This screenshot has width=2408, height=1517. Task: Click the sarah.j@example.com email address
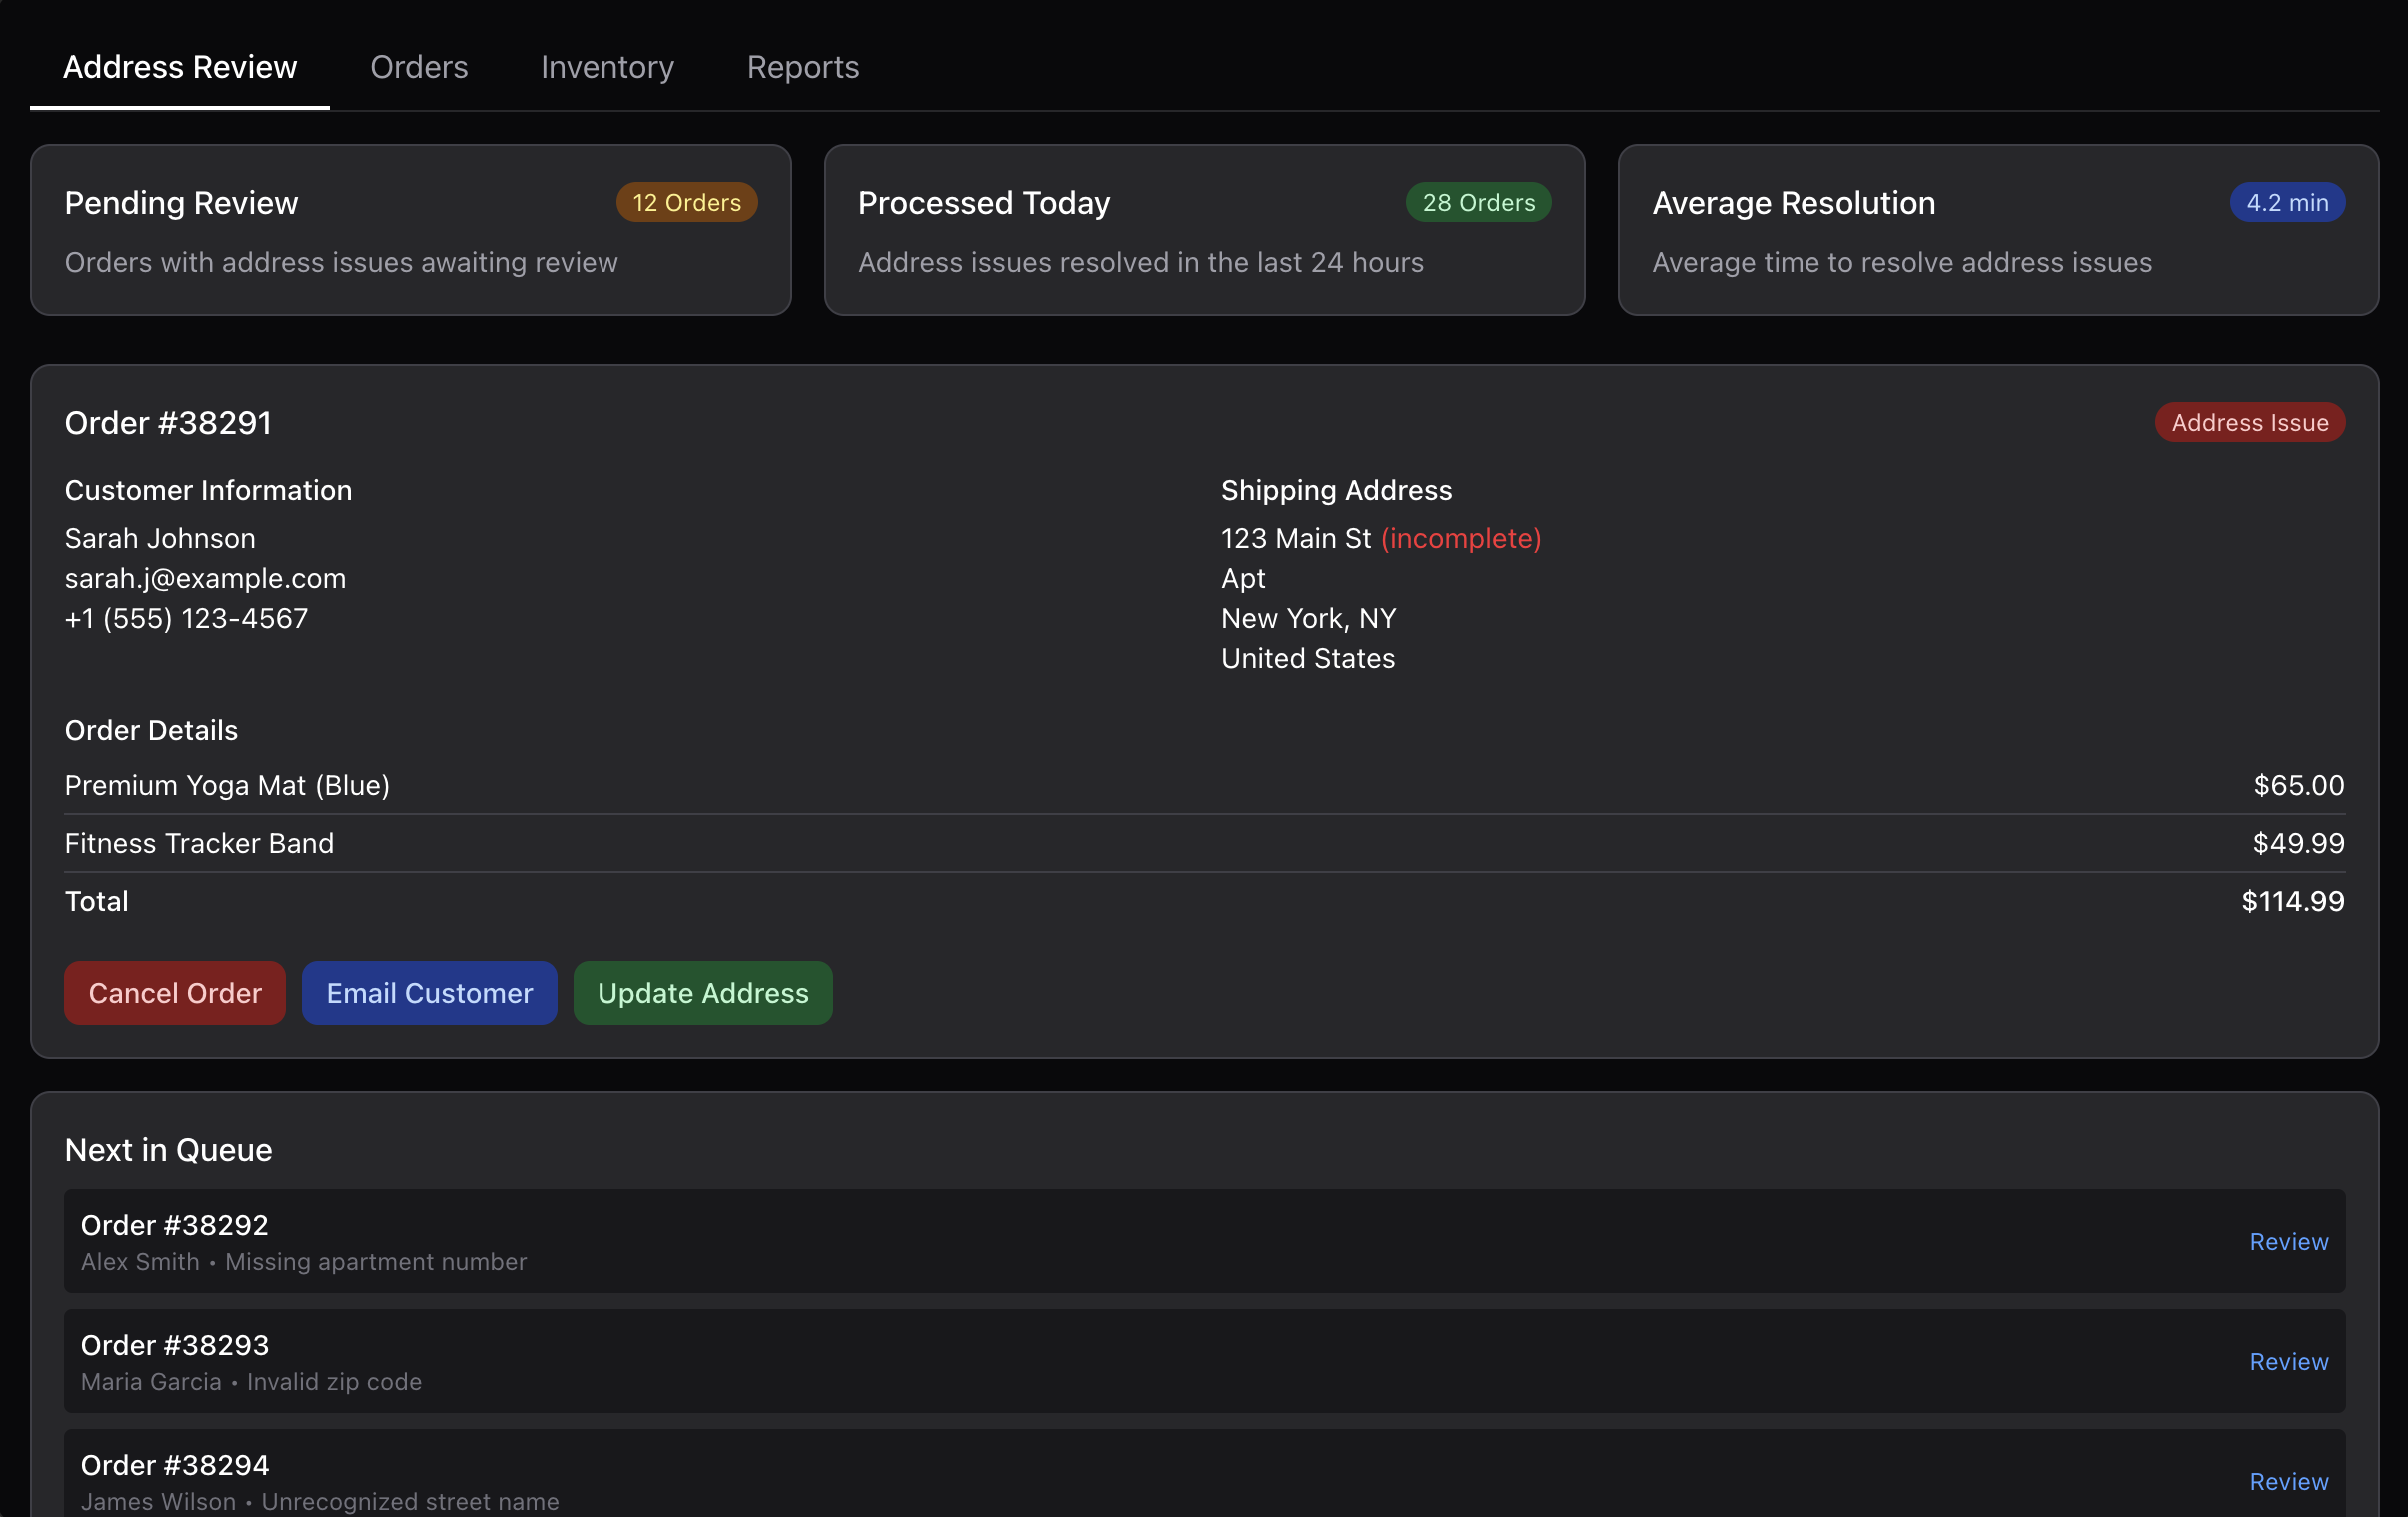coord(205,578)
